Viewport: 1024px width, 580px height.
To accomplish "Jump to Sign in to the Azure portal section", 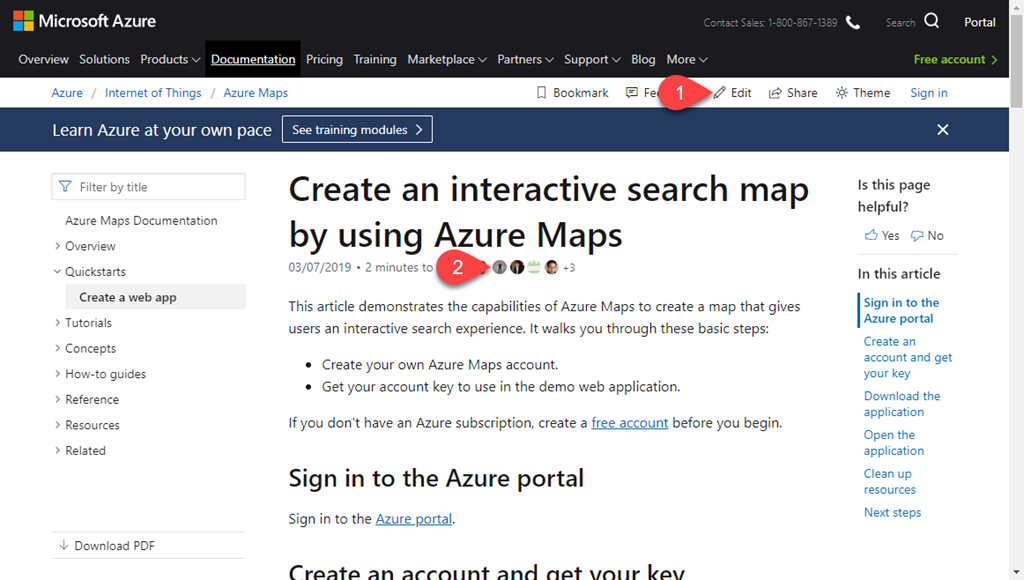I will pyautogui.click(x=901, y=310).
